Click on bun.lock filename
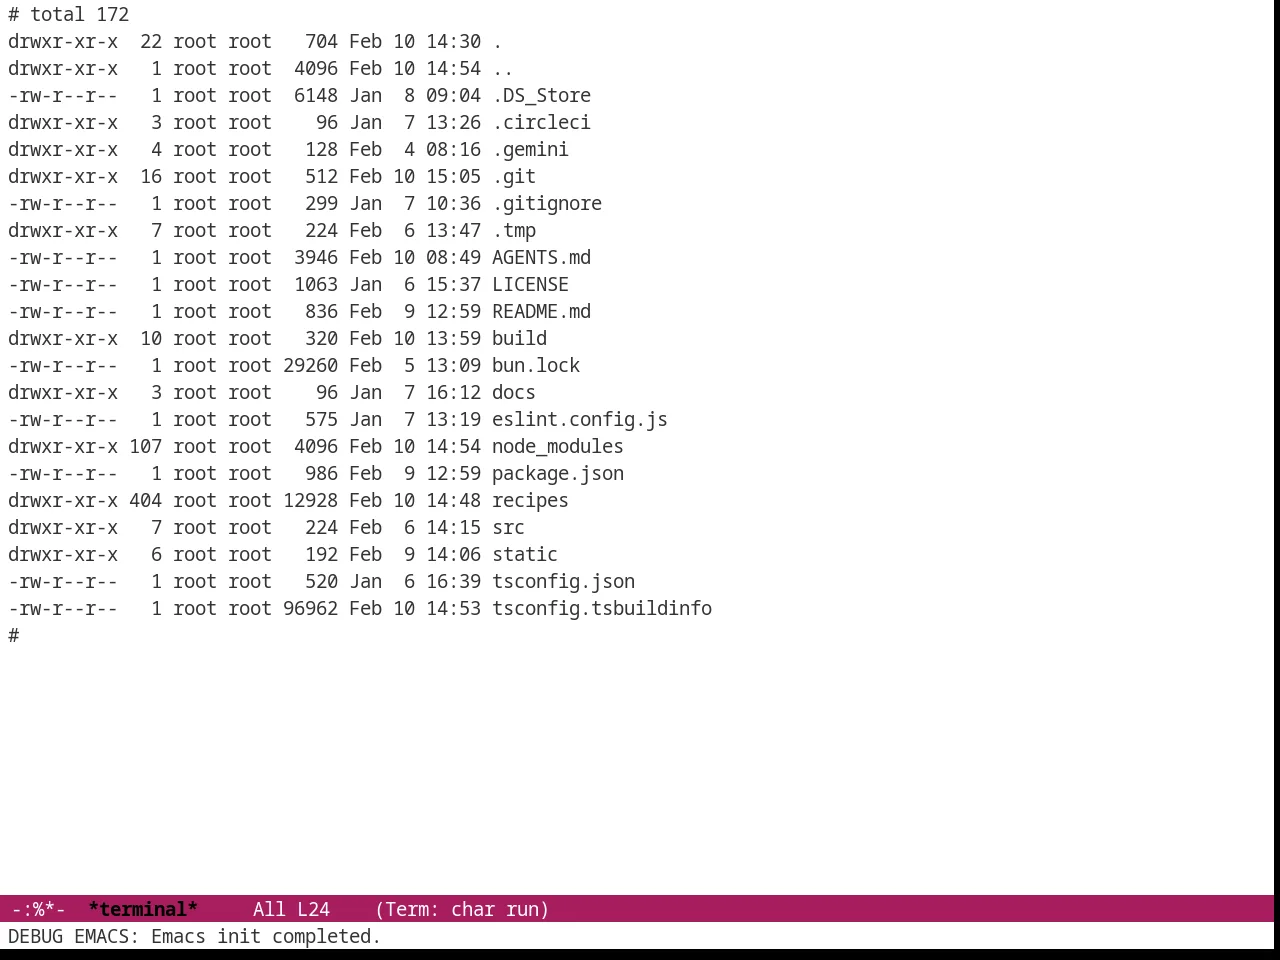This screenshot has width=1280, height=960. [536, 365]
